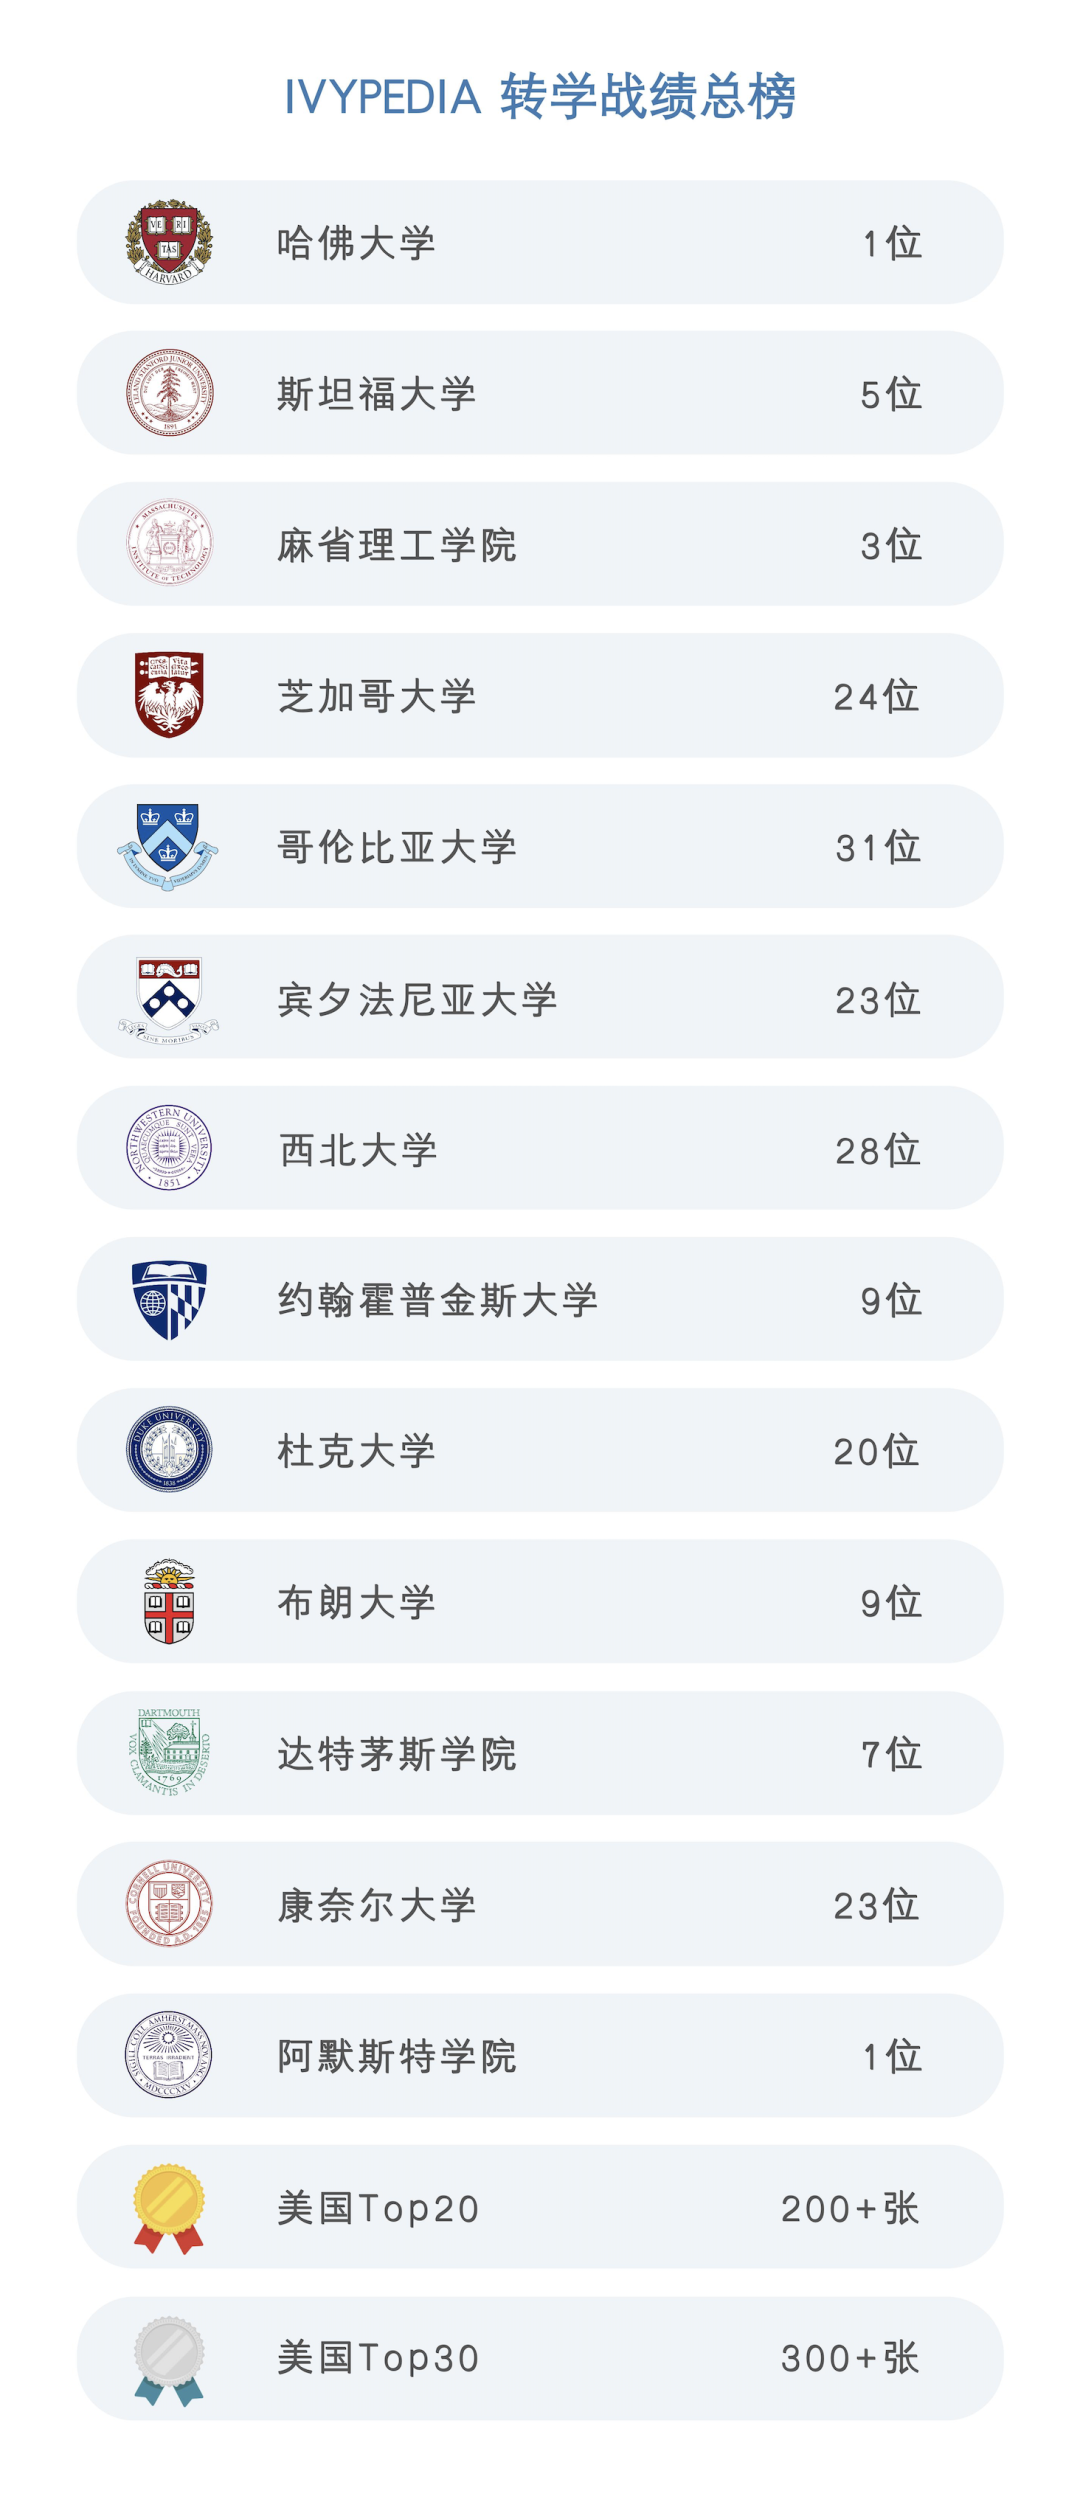Viewport: 1080px width, 2502px height.
Task: Click the IVYPEDIA 转学战绩总榜 title
Action: click(x=540, y=97)
